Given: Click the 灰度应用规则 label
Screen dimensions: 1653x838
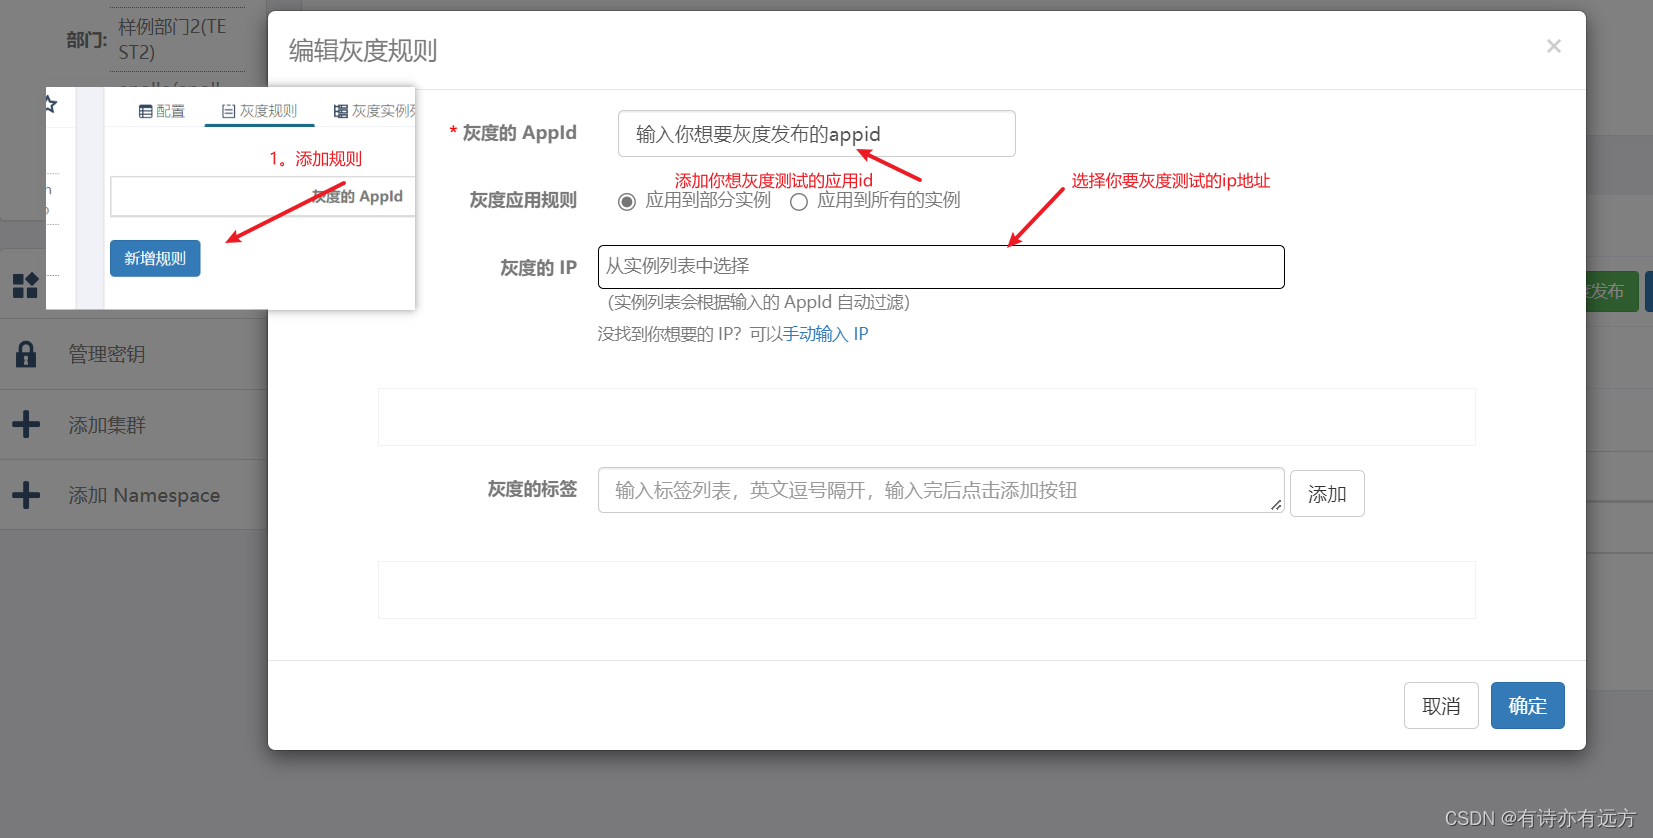Looking at the screenshot, I should tap(523, 200).
